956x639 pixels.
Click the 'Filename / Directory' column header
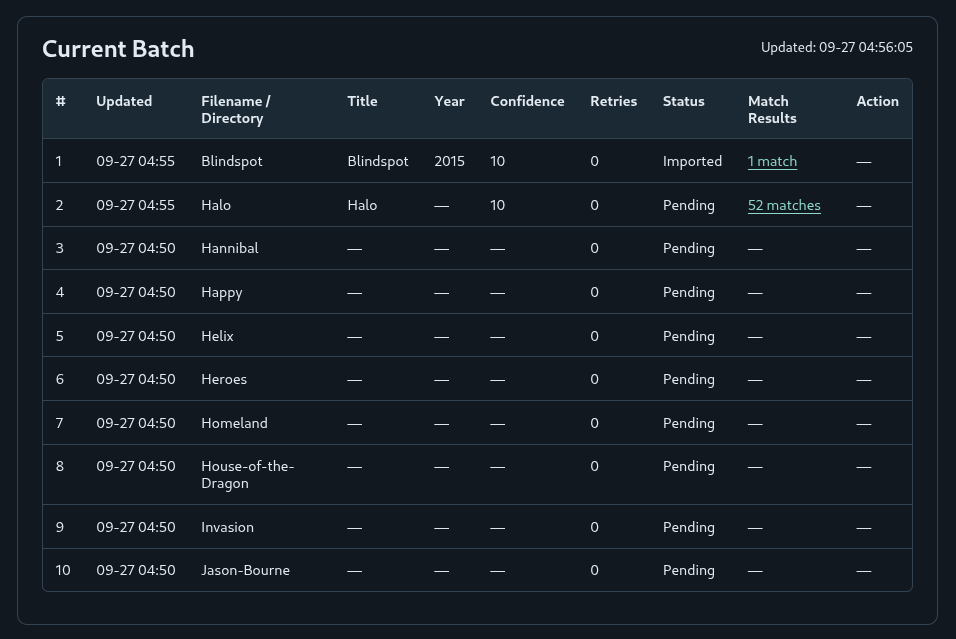(x=236, y=110)
